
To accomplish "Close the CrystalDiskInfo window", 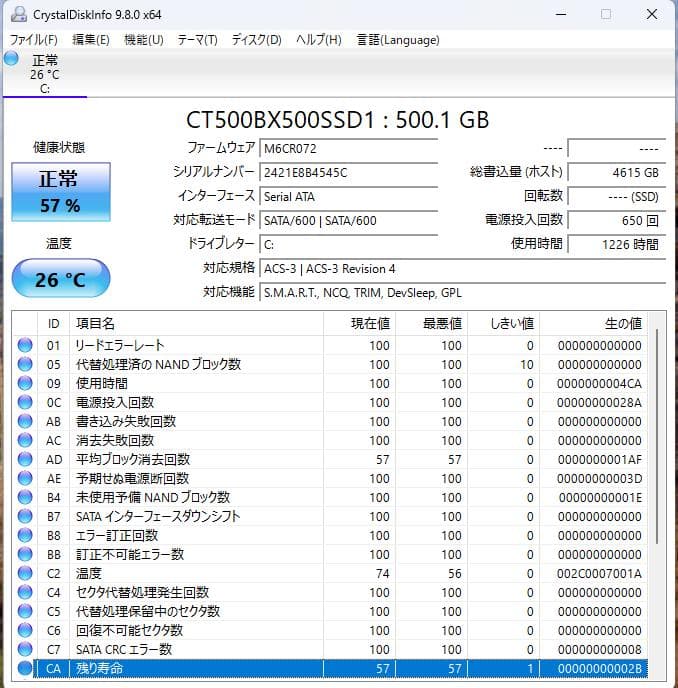I will click(652, 14).
